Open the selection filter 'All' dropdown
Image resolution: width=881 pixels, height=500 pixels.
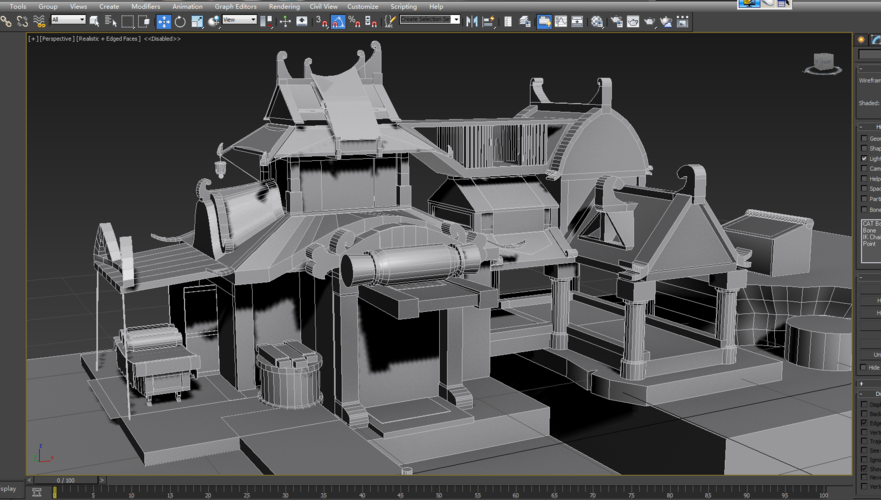pos(68,20)
